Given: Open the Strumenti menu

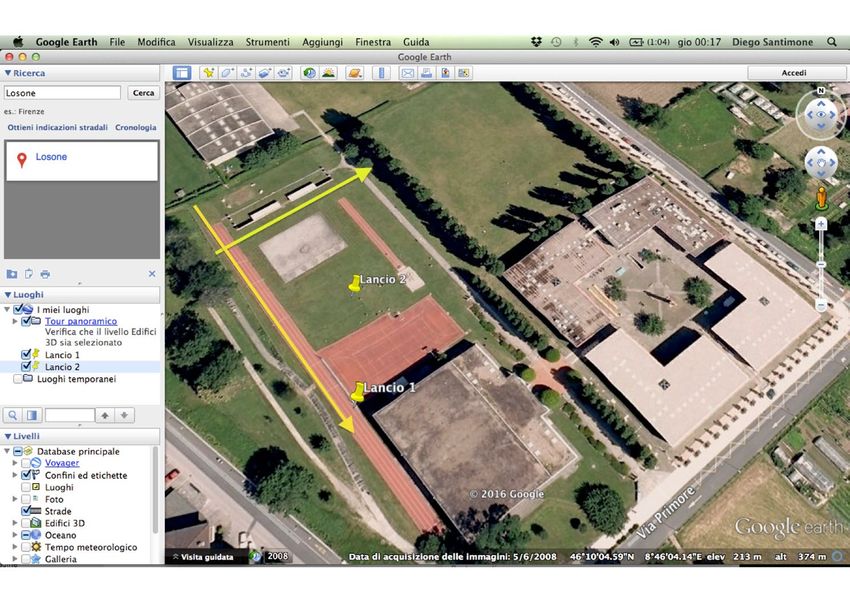Looking at the screenshot, I should [x=267, y=42].
